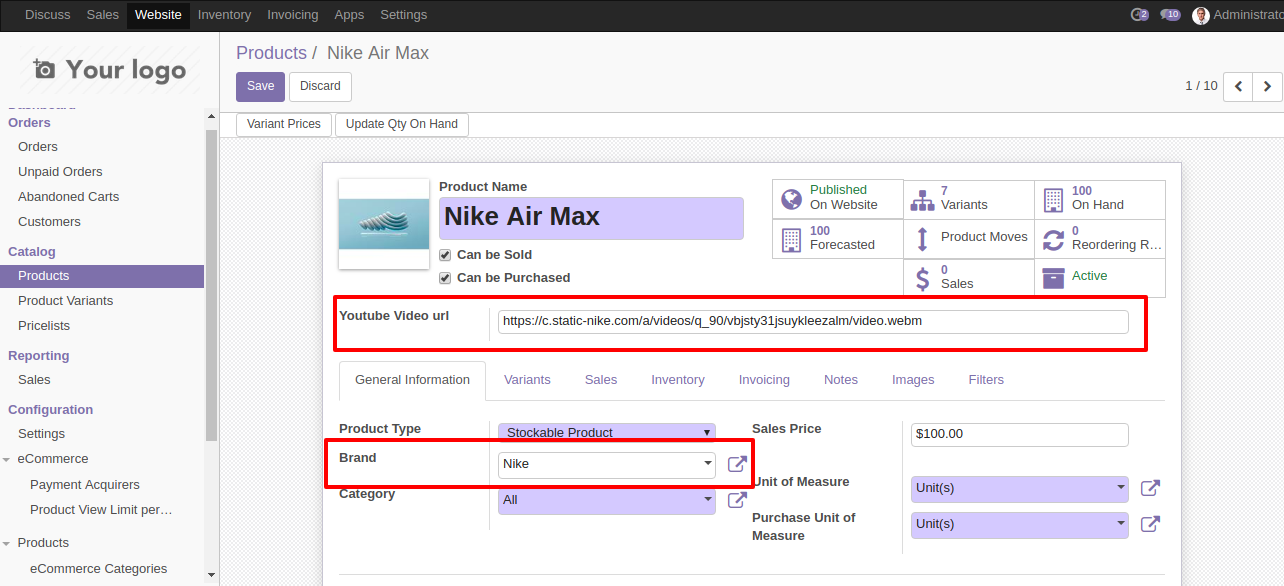Click the Published On Website globe icon

pos(791,198)
